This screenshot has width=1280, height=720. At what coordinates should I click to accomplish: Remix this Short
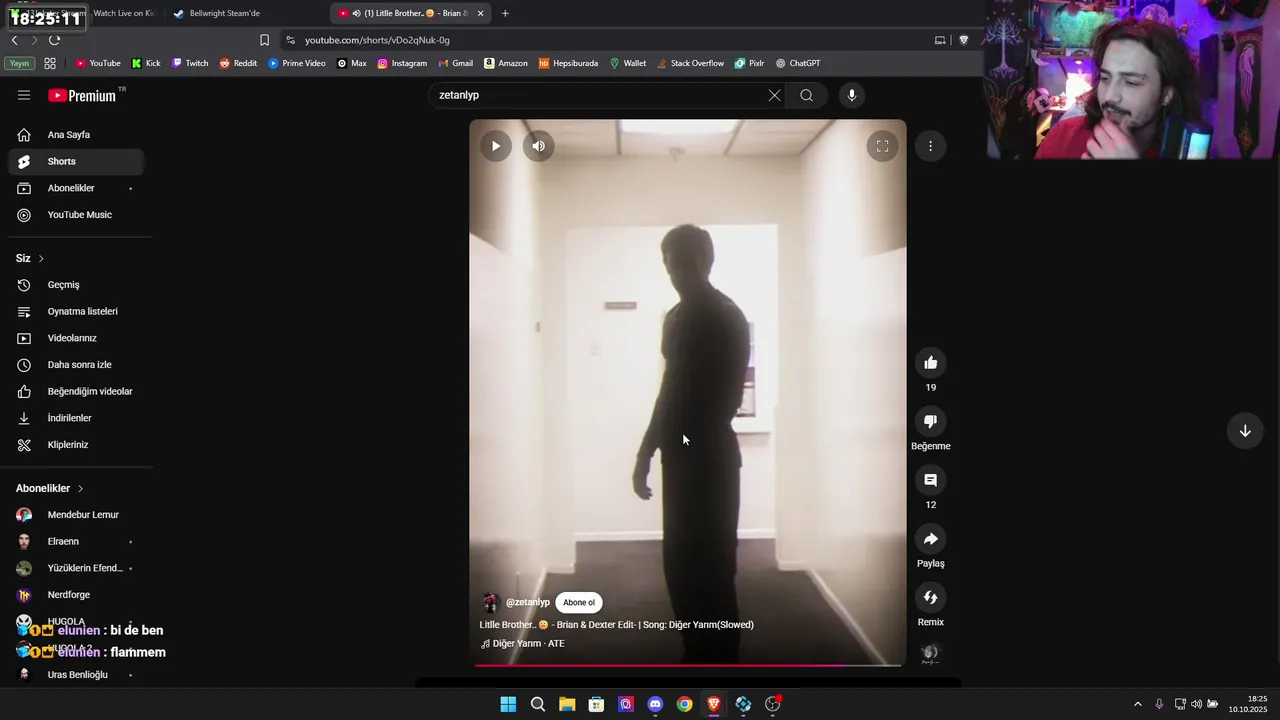tap(931, 597)
